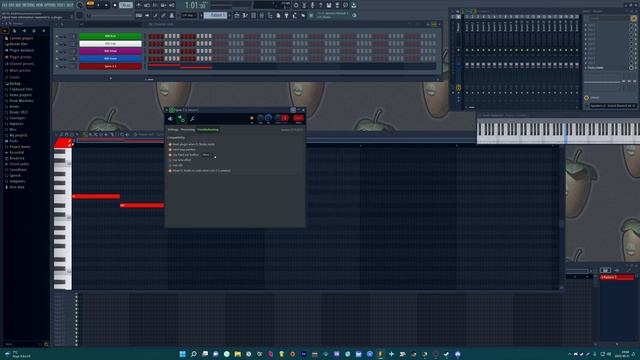
Task: Click the main volume knob beside transport
Action: click(x=80, y=5)
